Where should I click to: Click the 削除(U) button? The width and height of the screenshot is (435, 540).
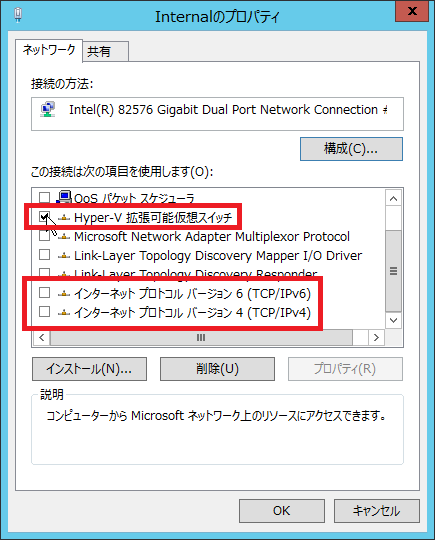[x=217, y=369]
